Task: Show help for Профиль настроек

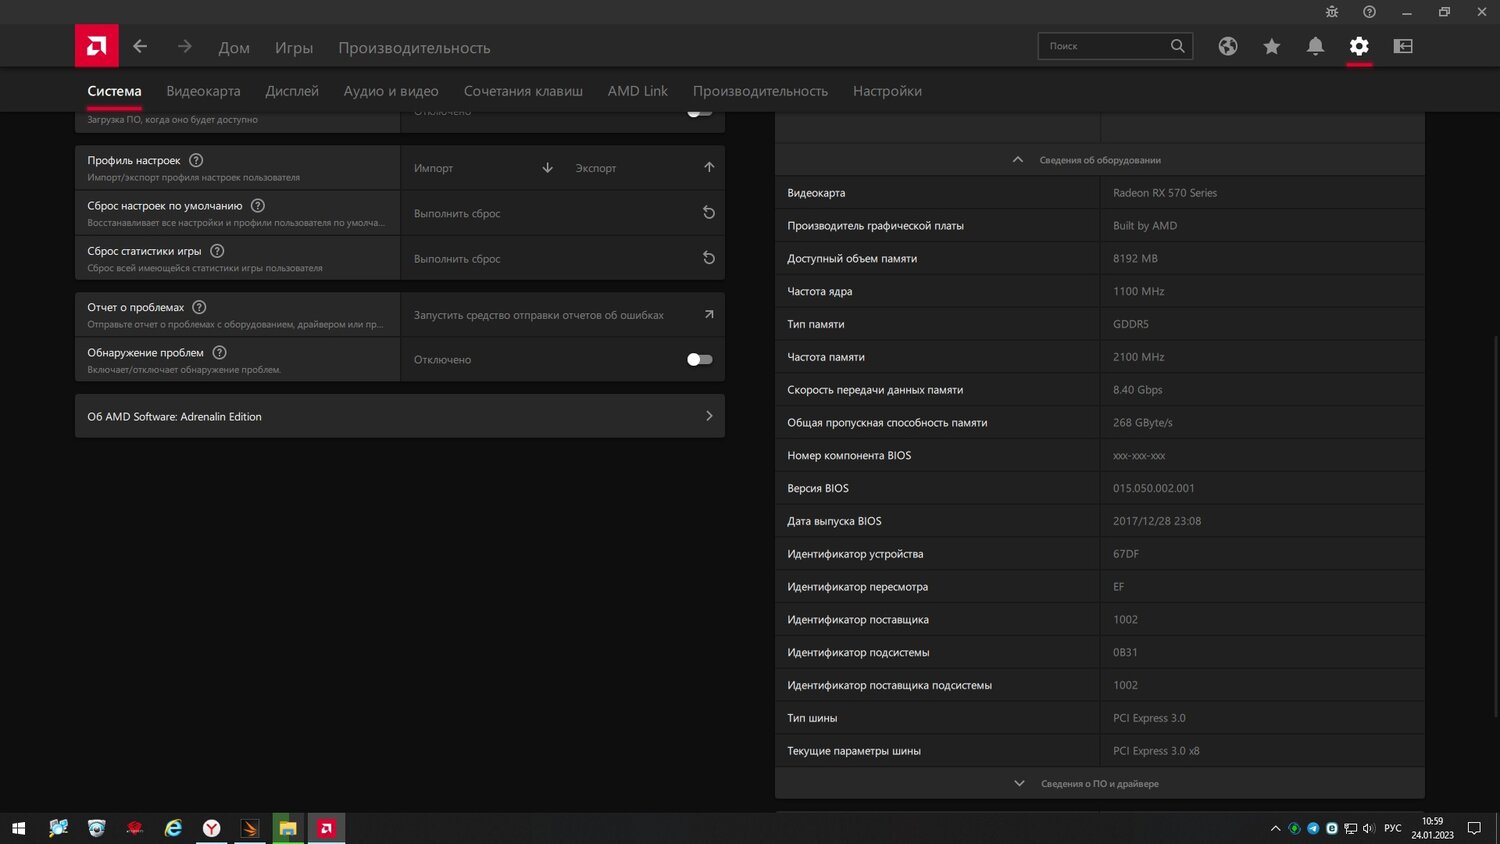Action: pos(196,160)
